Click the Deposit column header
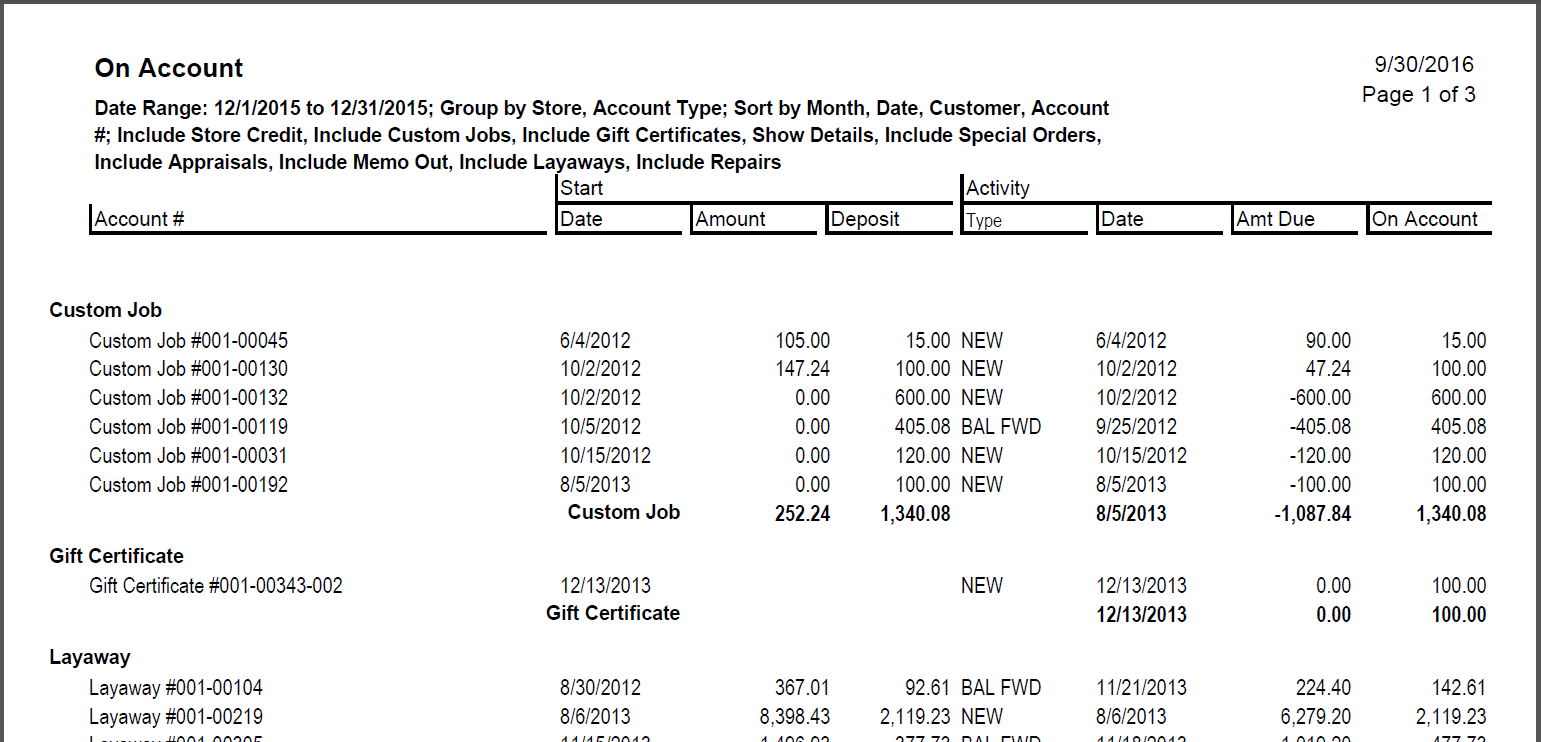The width and height of the screenshot is (1541, 742). (865, 219)
